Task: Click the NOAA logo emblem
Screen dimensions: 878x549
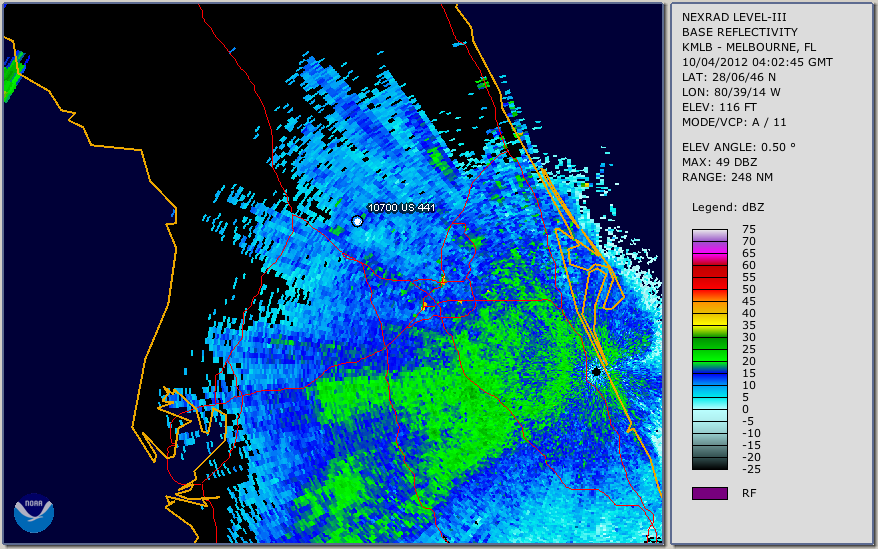Action: click(34, 513)
